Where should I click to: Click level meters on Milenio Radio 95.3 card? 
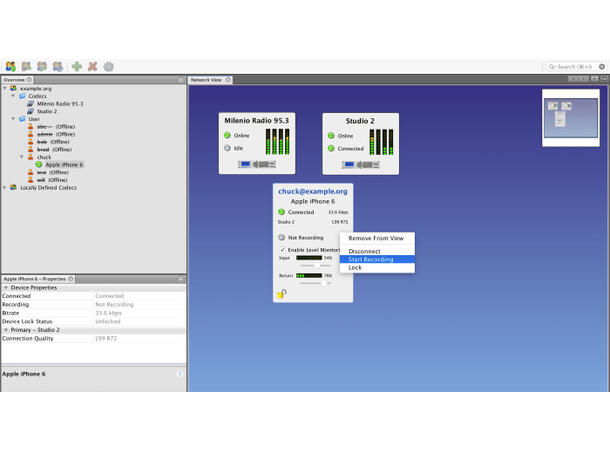[277, 142]
